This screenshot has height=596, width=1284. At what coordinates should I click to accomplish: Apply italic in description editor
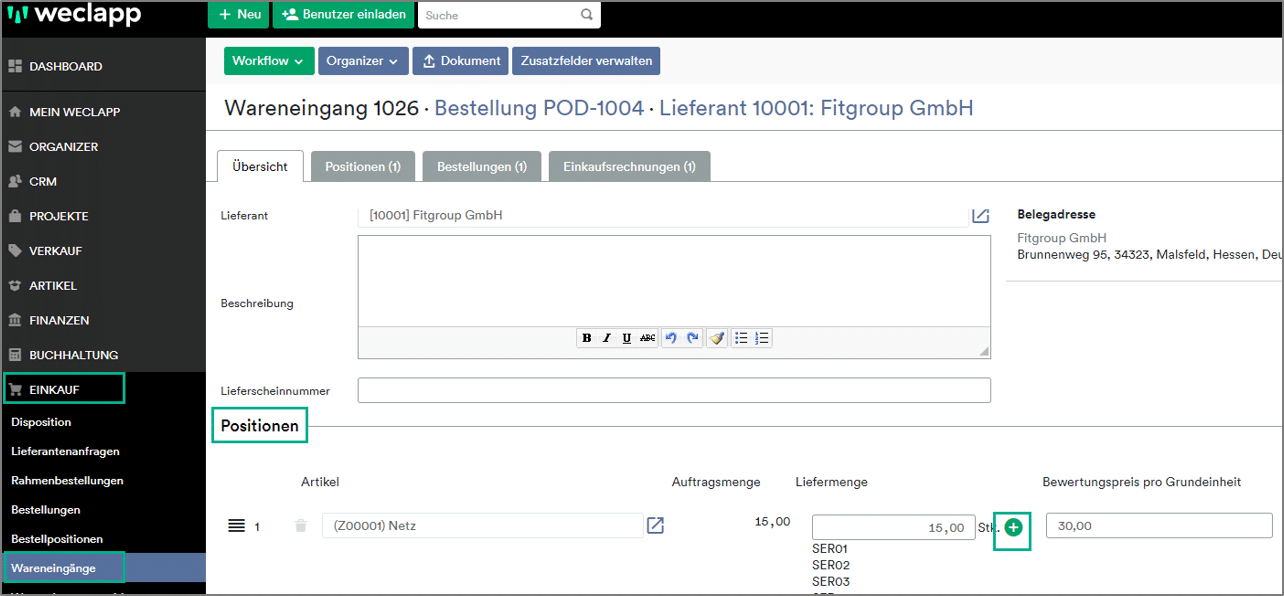tap(606, 338)
